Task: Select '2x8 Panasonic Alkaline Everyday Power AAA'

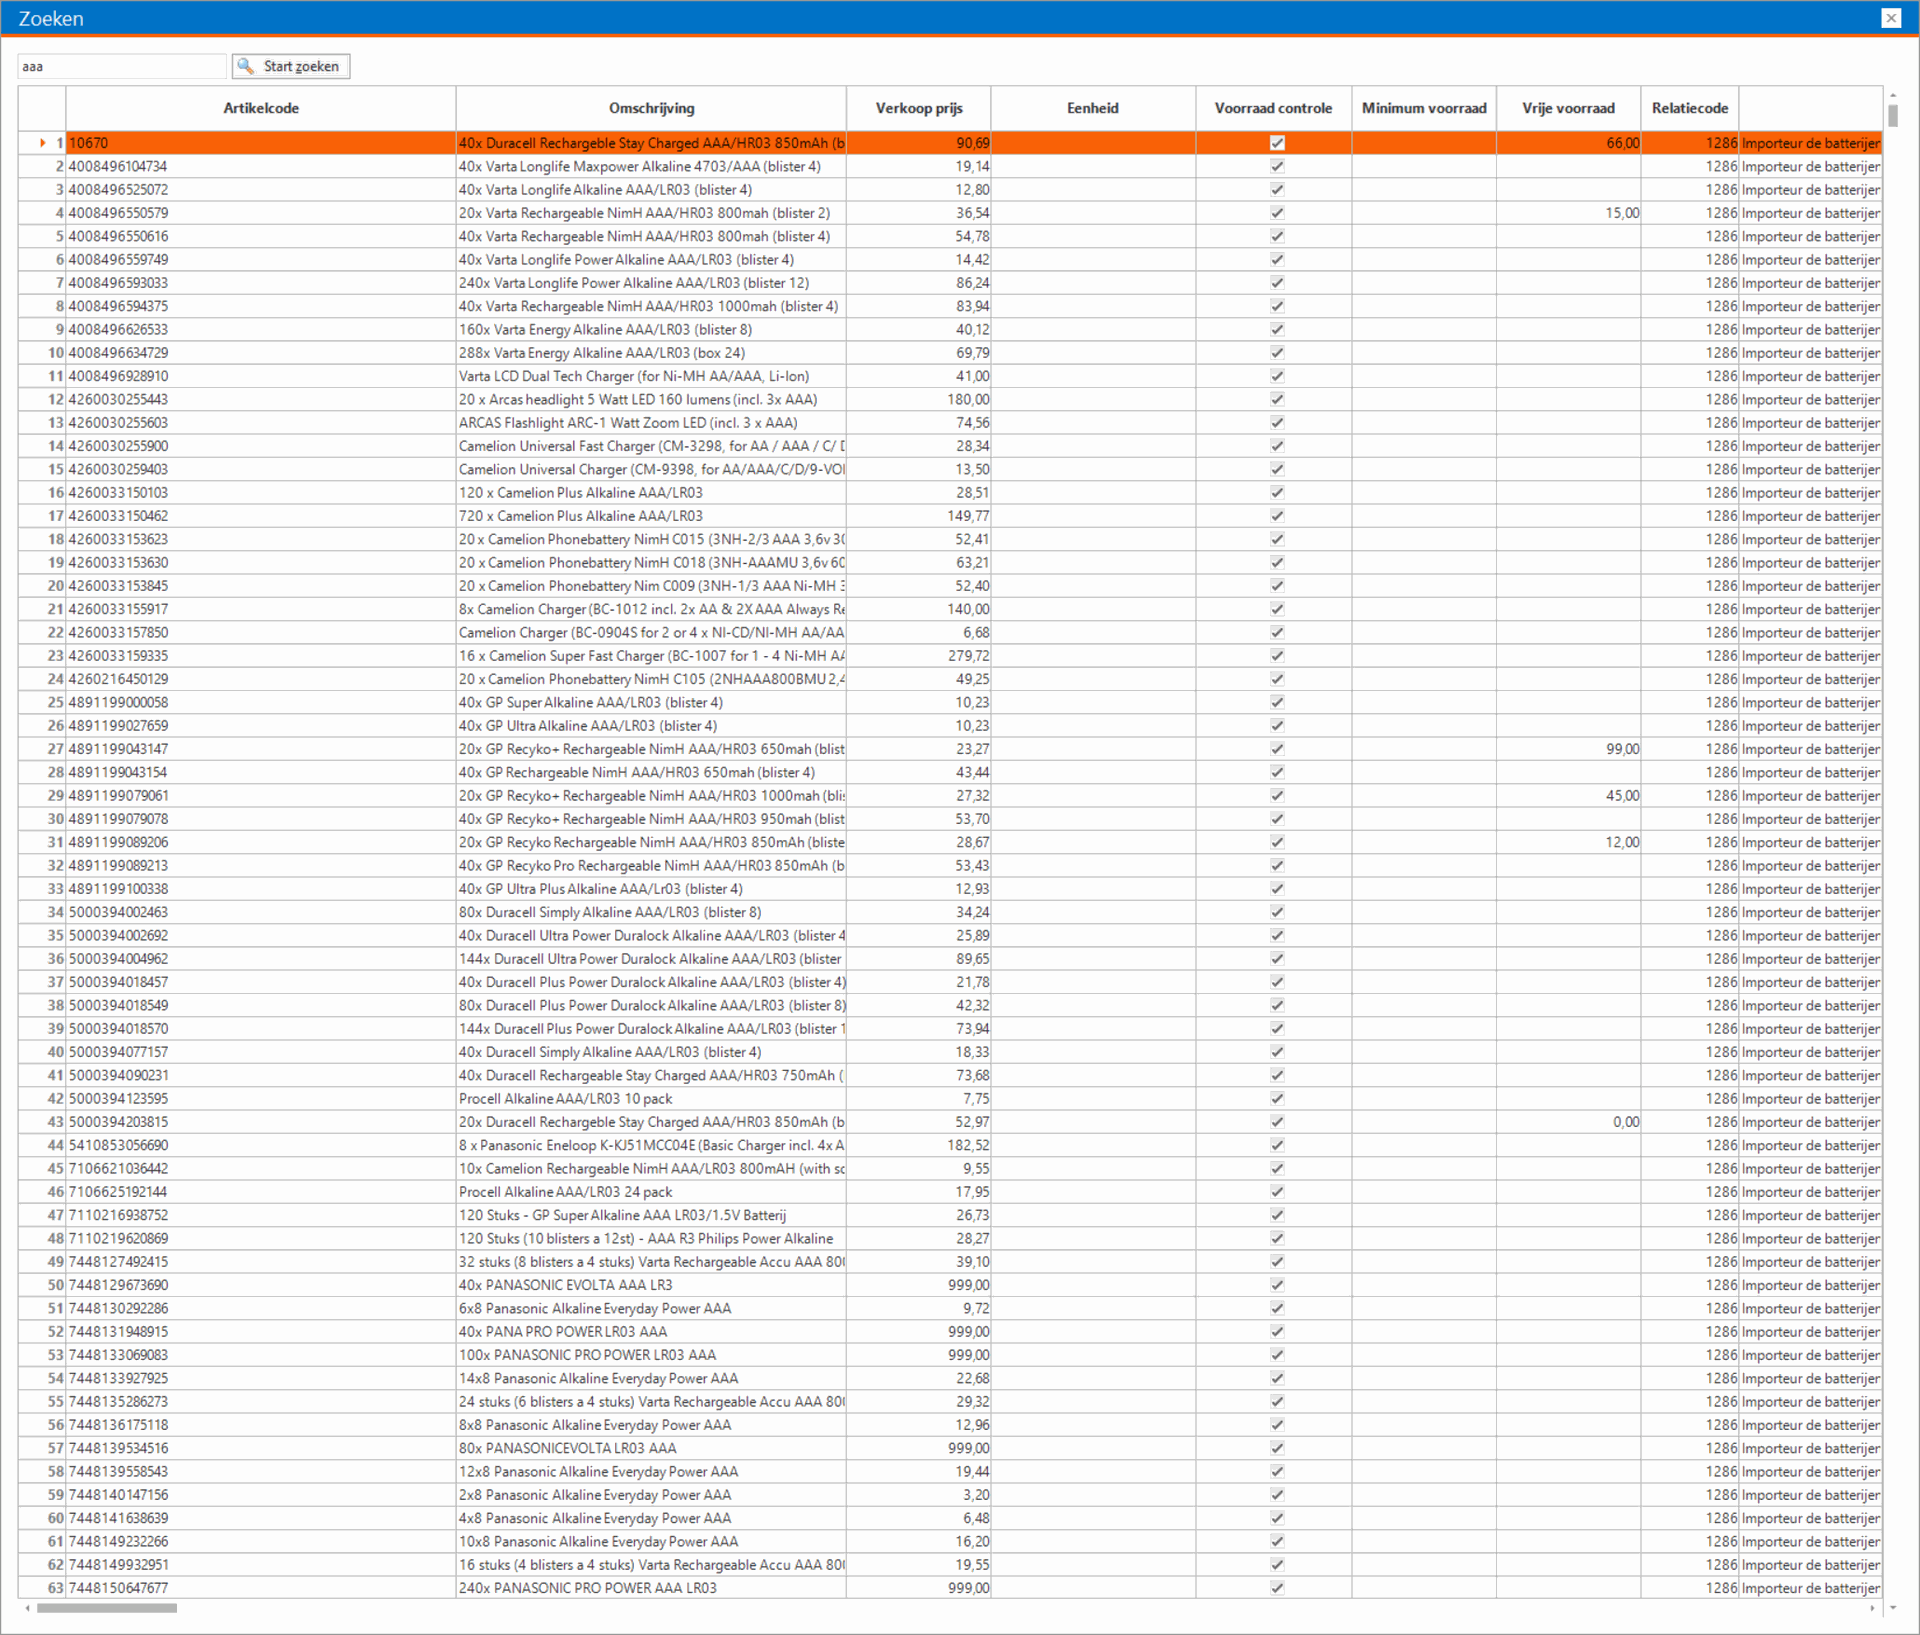Action: (x=595, y=1495)
